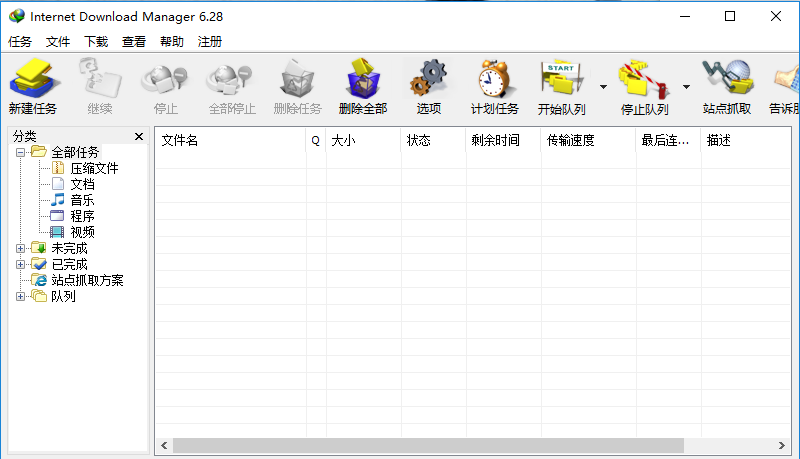Viewport: 800px width, 459px height.
Task: Collapse the 全部任务 tree node
Action: (20, 152)
